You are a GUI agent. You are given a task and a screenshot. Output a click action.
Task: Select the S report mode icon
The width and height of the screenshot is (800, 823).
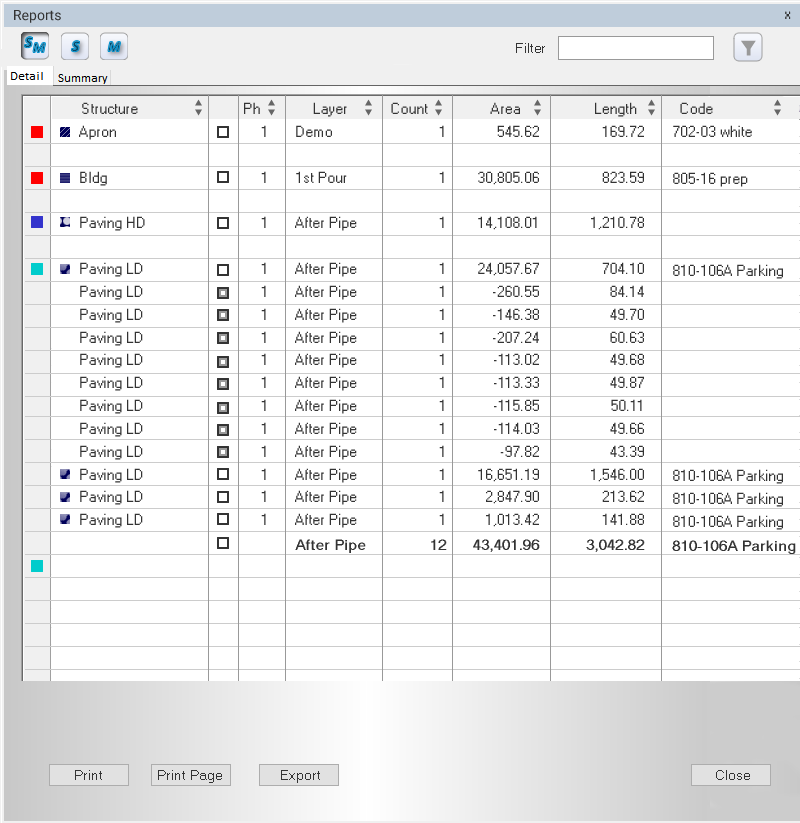click(x=75, y=46)
